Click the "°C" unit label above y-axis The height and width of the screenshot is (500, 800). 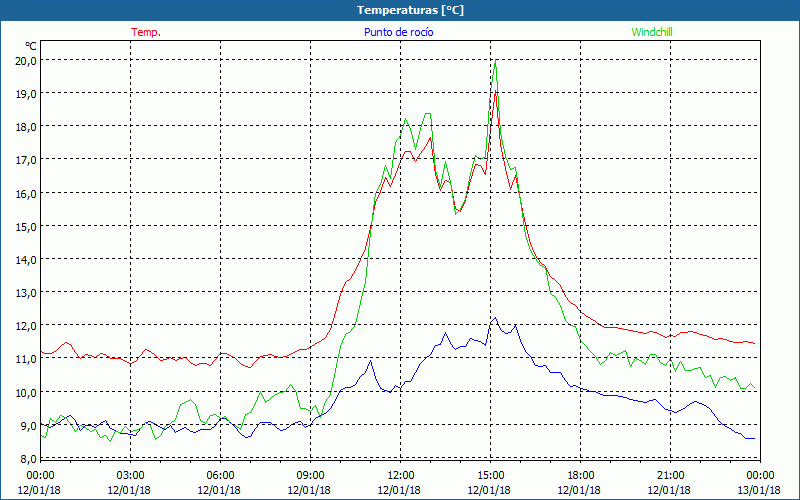31,46
